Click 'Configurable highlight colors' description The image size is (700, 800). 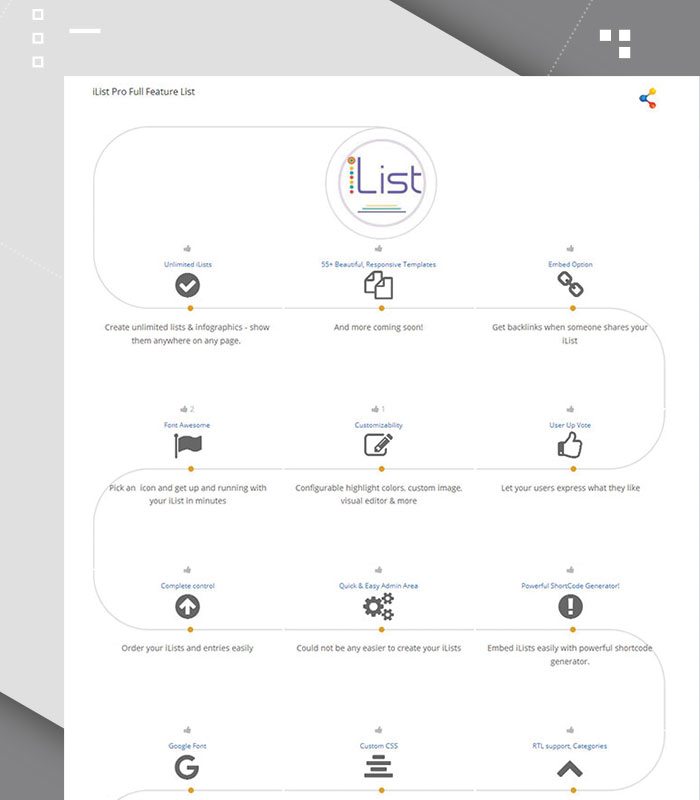tap(379, 494)
